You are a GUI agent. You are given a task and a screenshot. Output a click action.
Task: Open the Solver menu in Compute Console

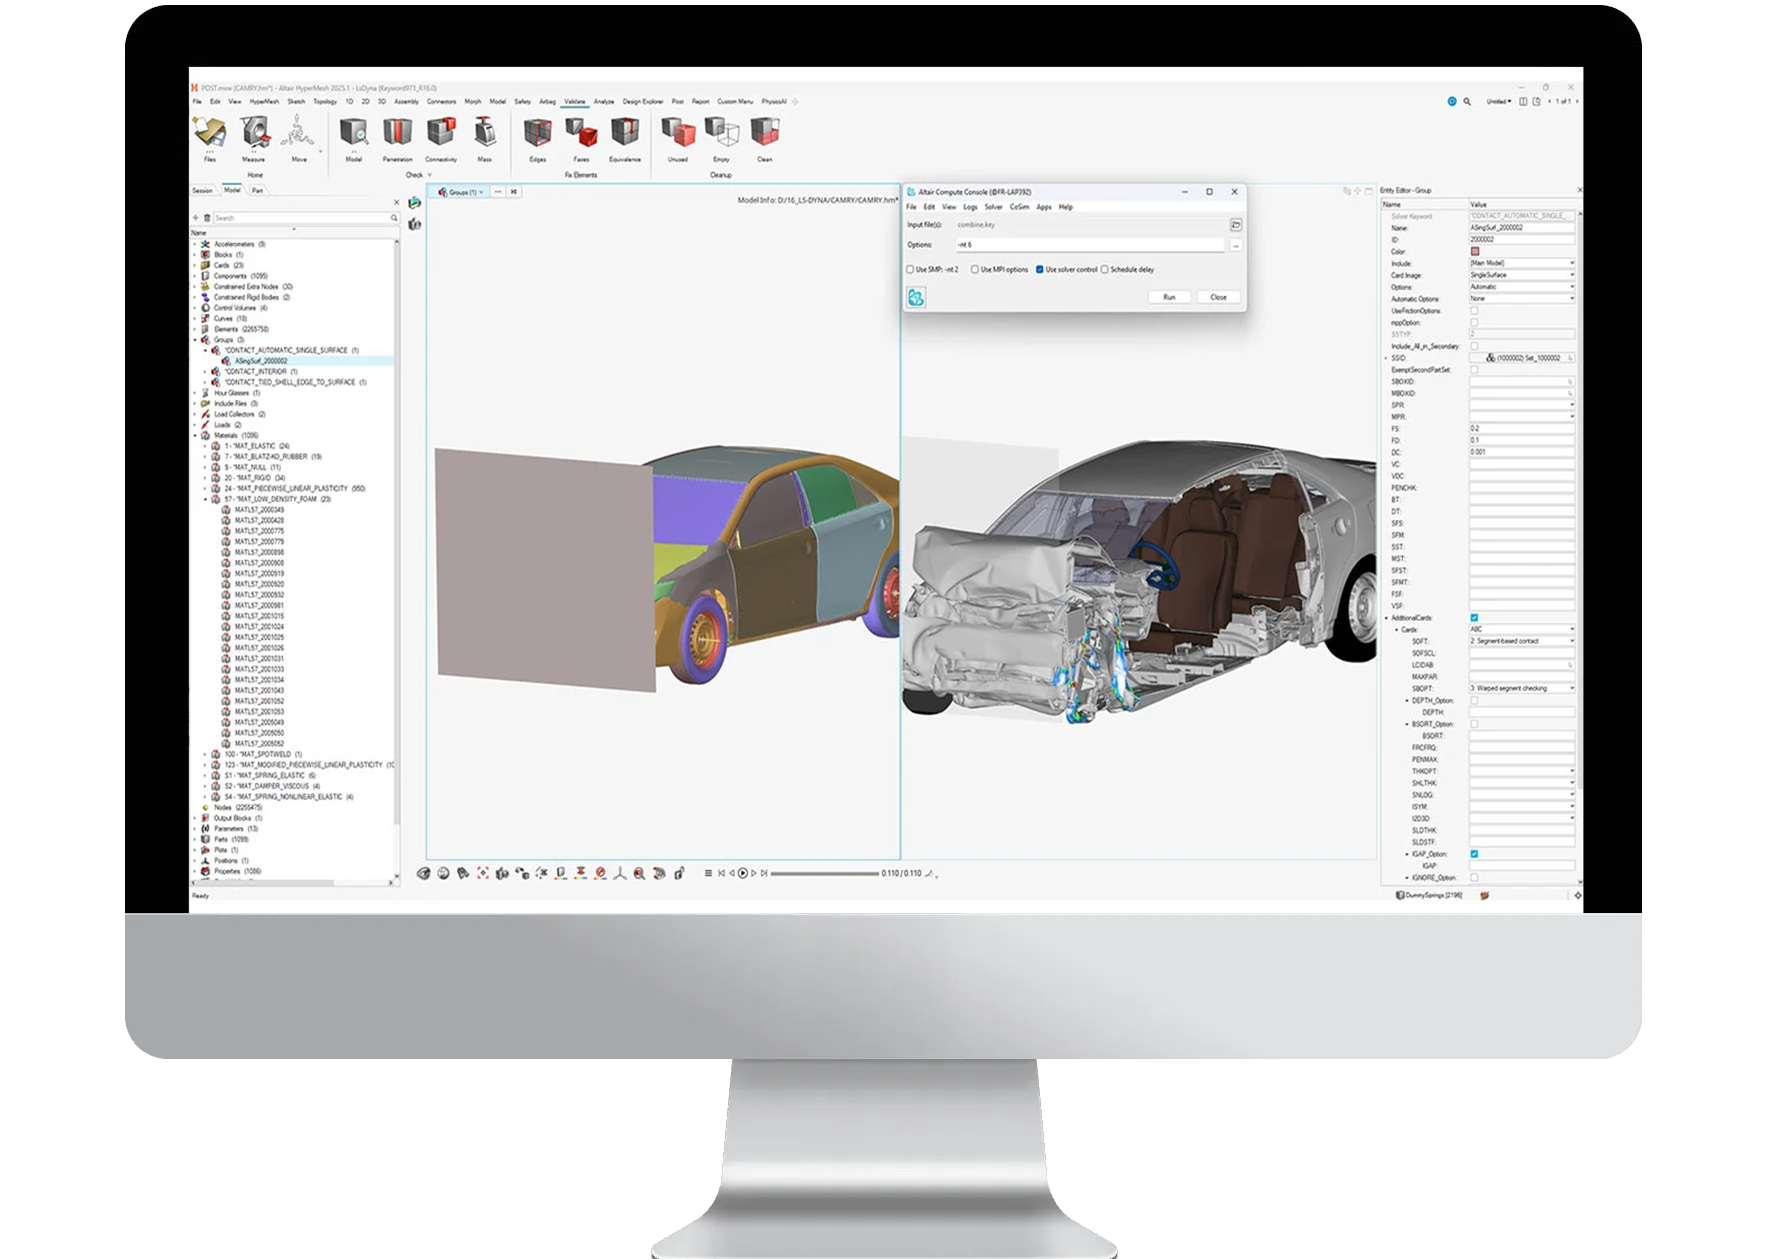pos(993,207)
